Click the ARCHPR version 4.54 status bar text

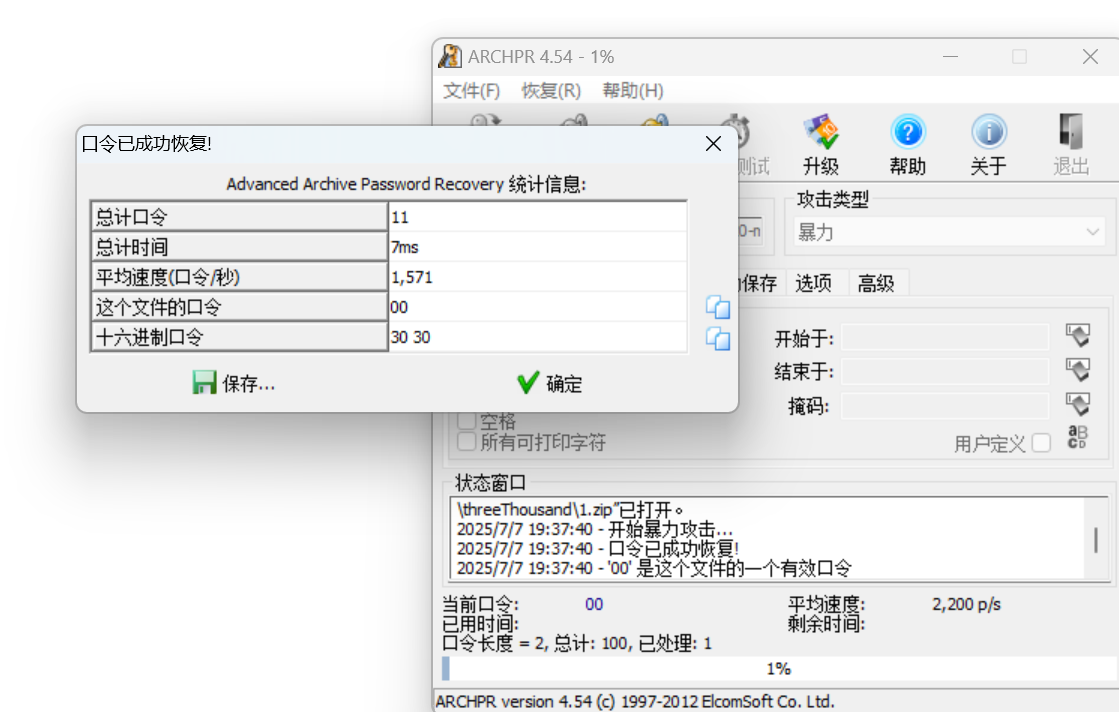[635, 701]
